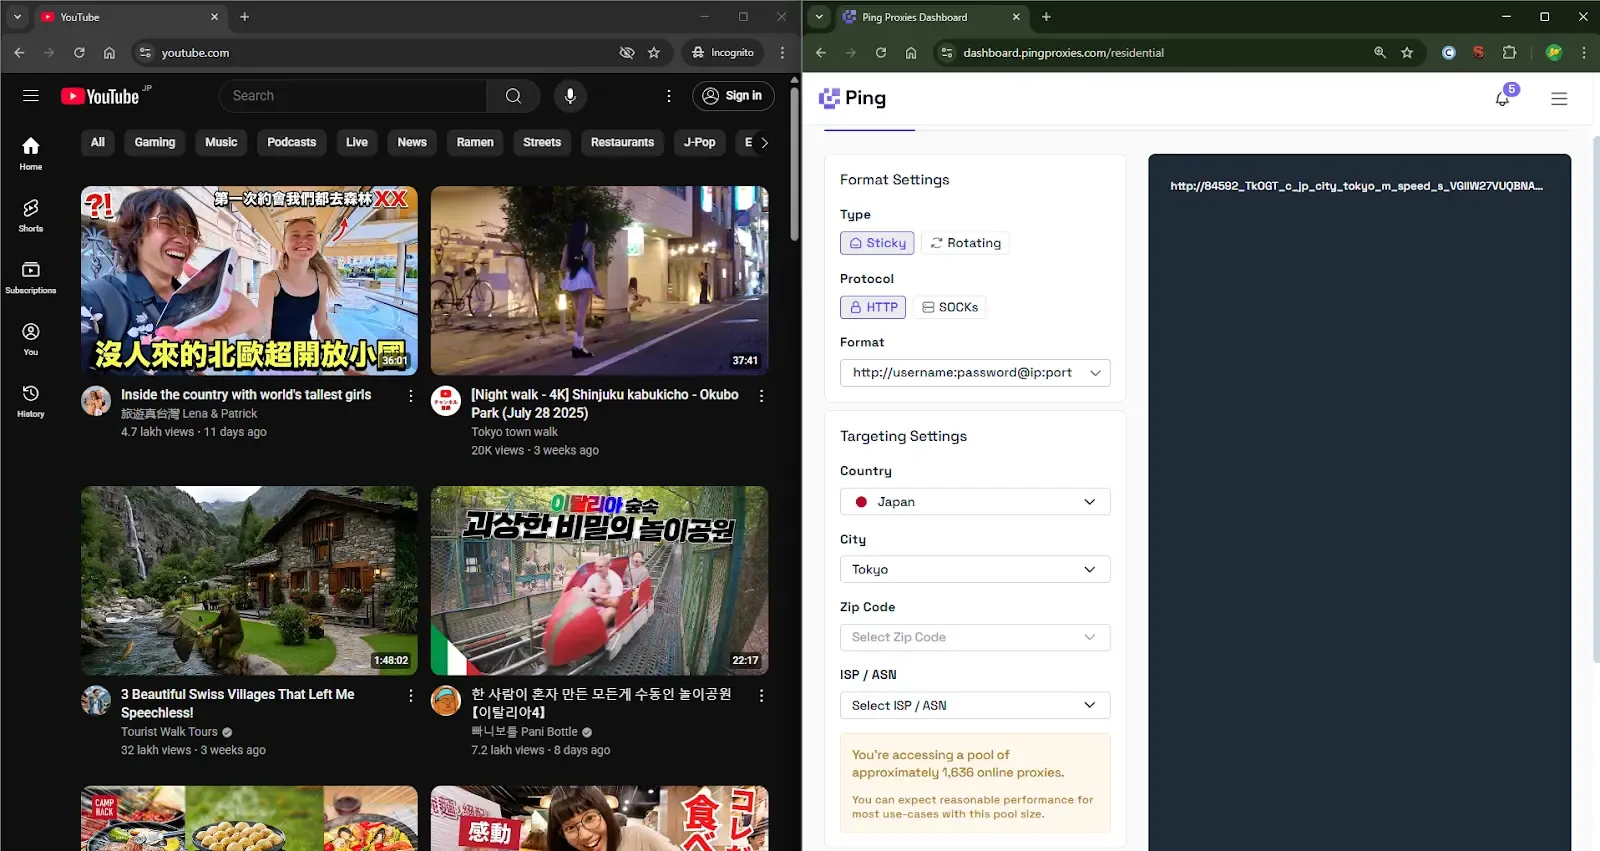Open options for '3 Beautiful Swiss Villages' video
Viewport: 1600px width, 851px height.
point(410,695)
